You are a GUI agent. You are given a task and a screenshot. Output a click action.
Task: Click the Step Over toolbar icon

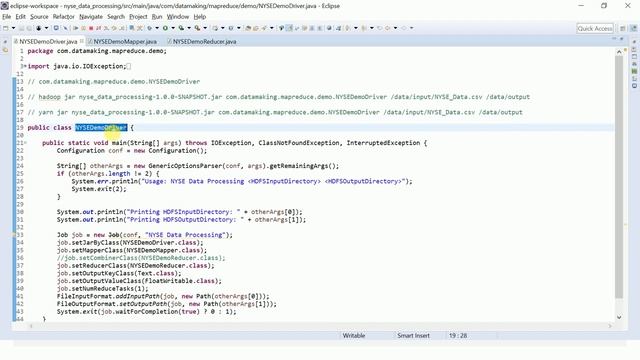(114, 28)
